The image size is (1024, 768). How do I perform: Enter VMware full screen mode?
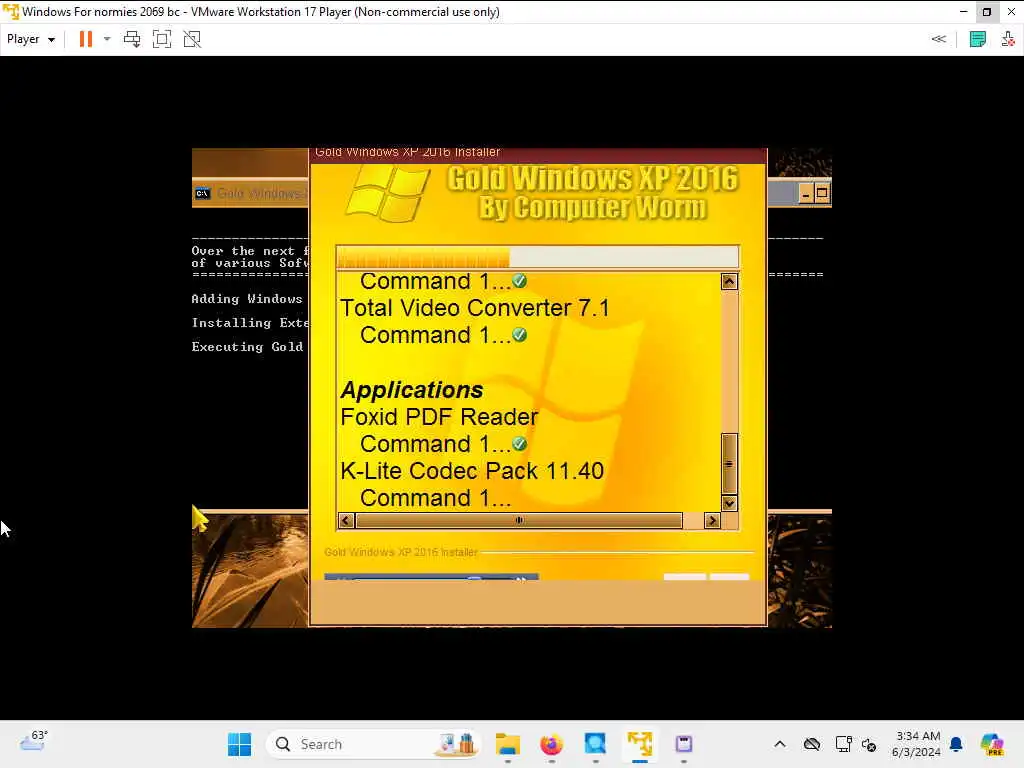coord(162,39)
